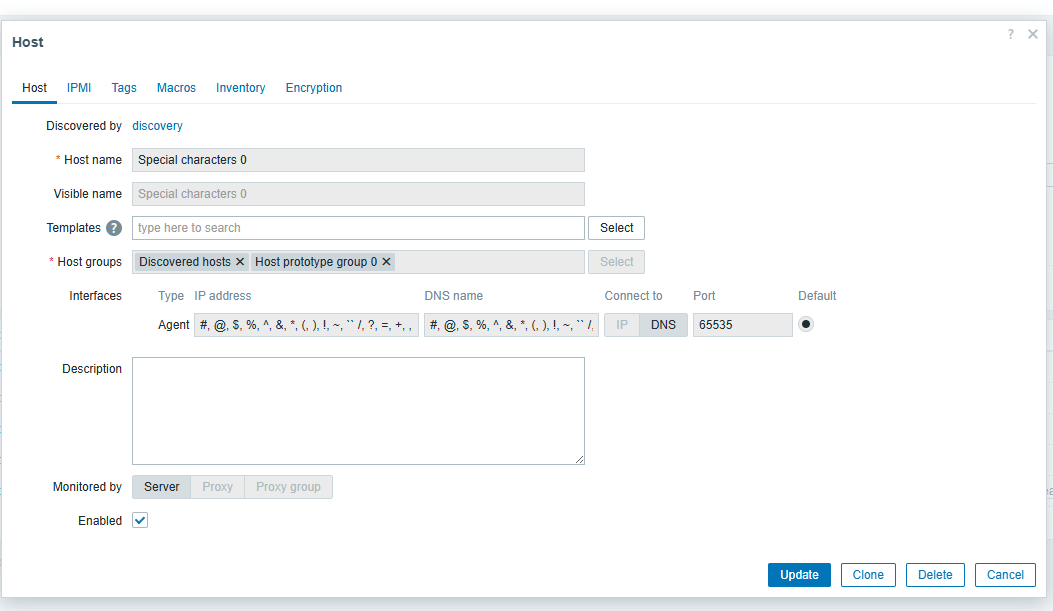Remove Host prototype group 0 tag
This screenshot has height=611, width=1053.
(387, 262)
